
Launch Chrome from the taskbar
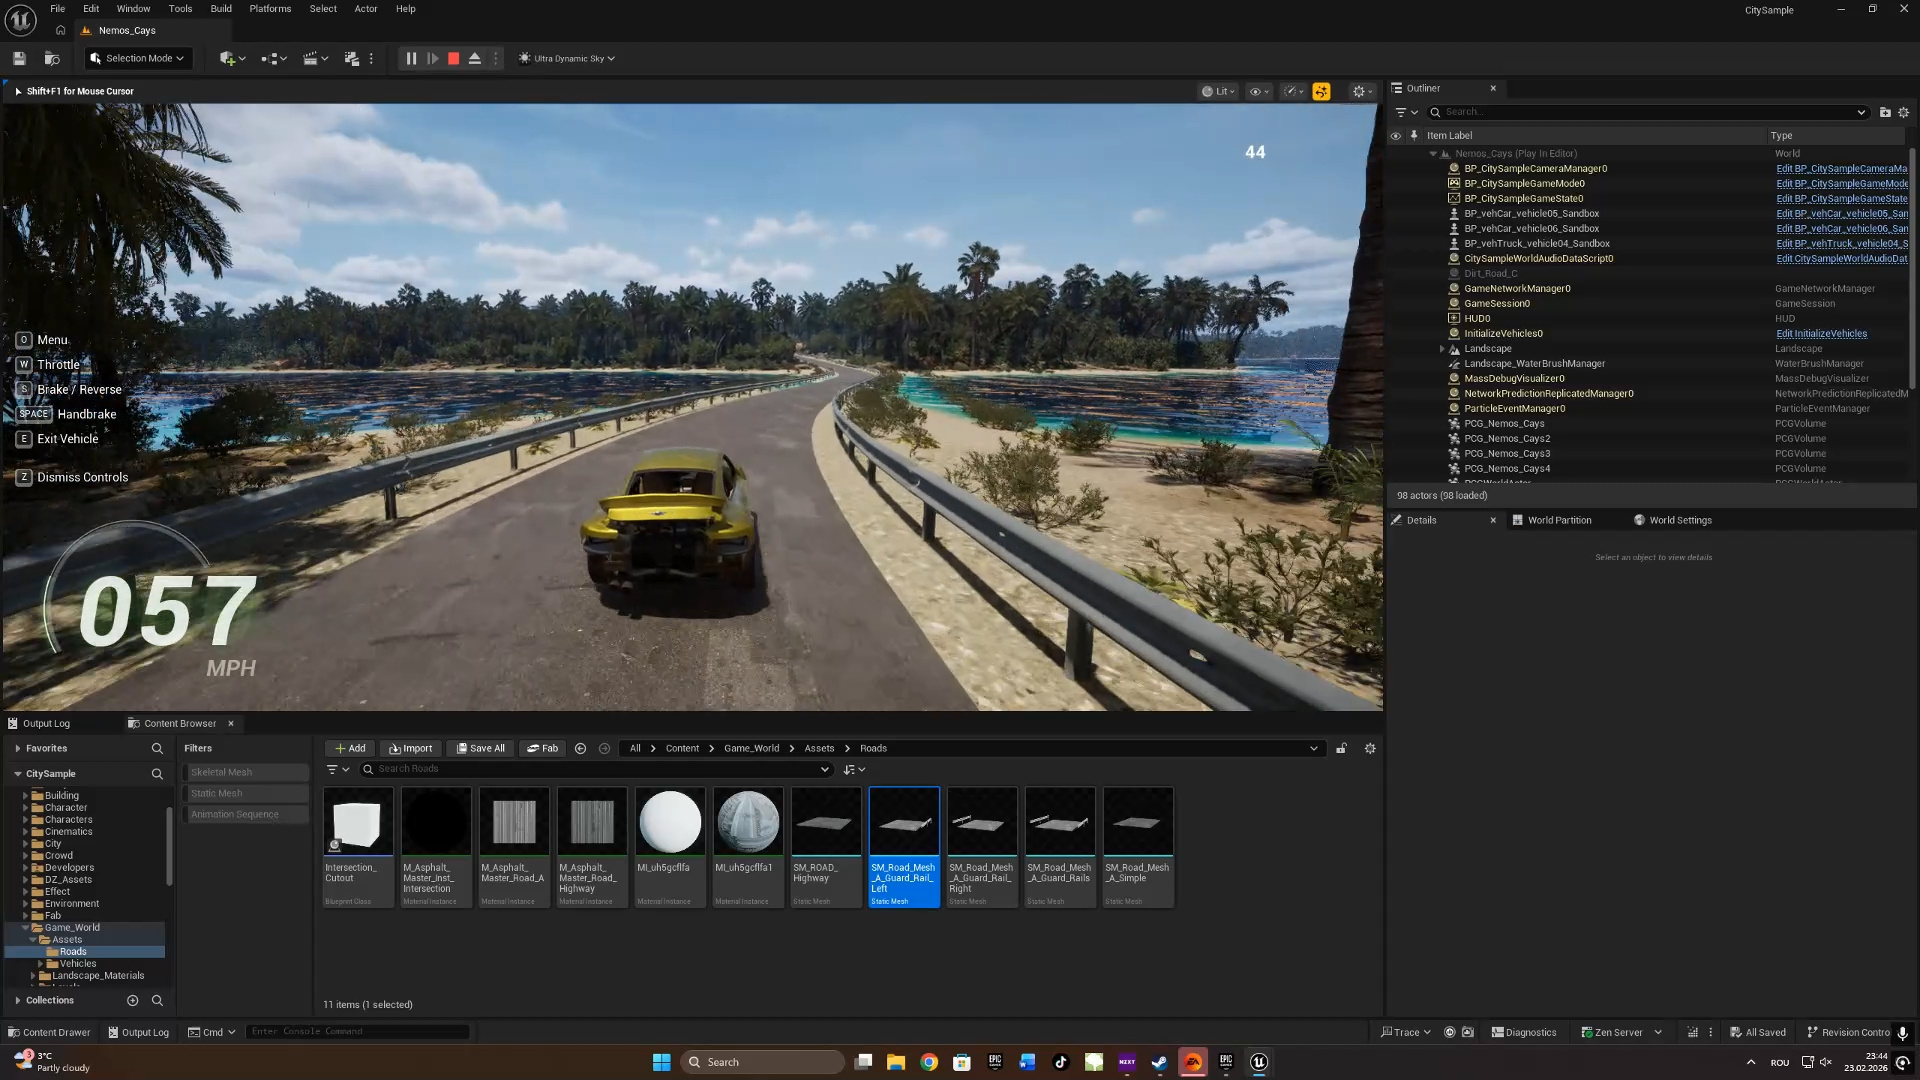pos(929,1062)
